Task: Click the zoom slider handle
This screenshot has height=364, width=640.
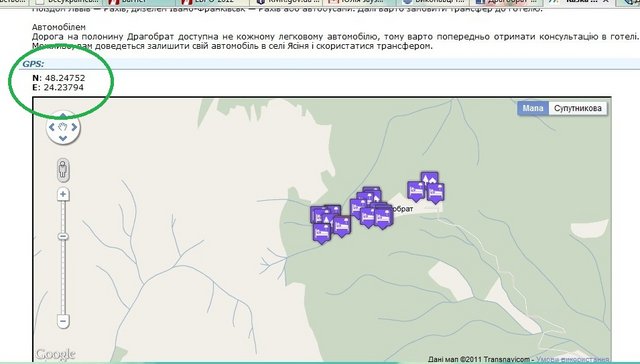Action: coord(63,237)
